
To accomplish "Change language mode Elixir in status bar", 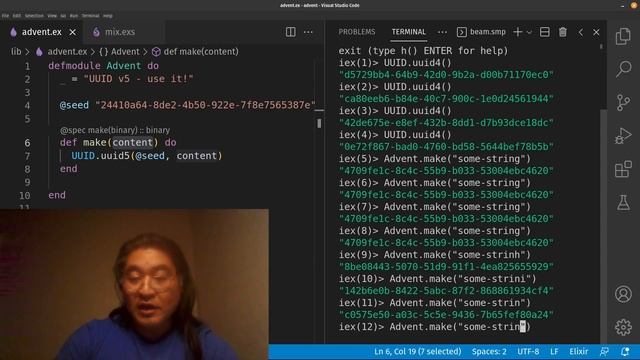I will pos(579,351).
